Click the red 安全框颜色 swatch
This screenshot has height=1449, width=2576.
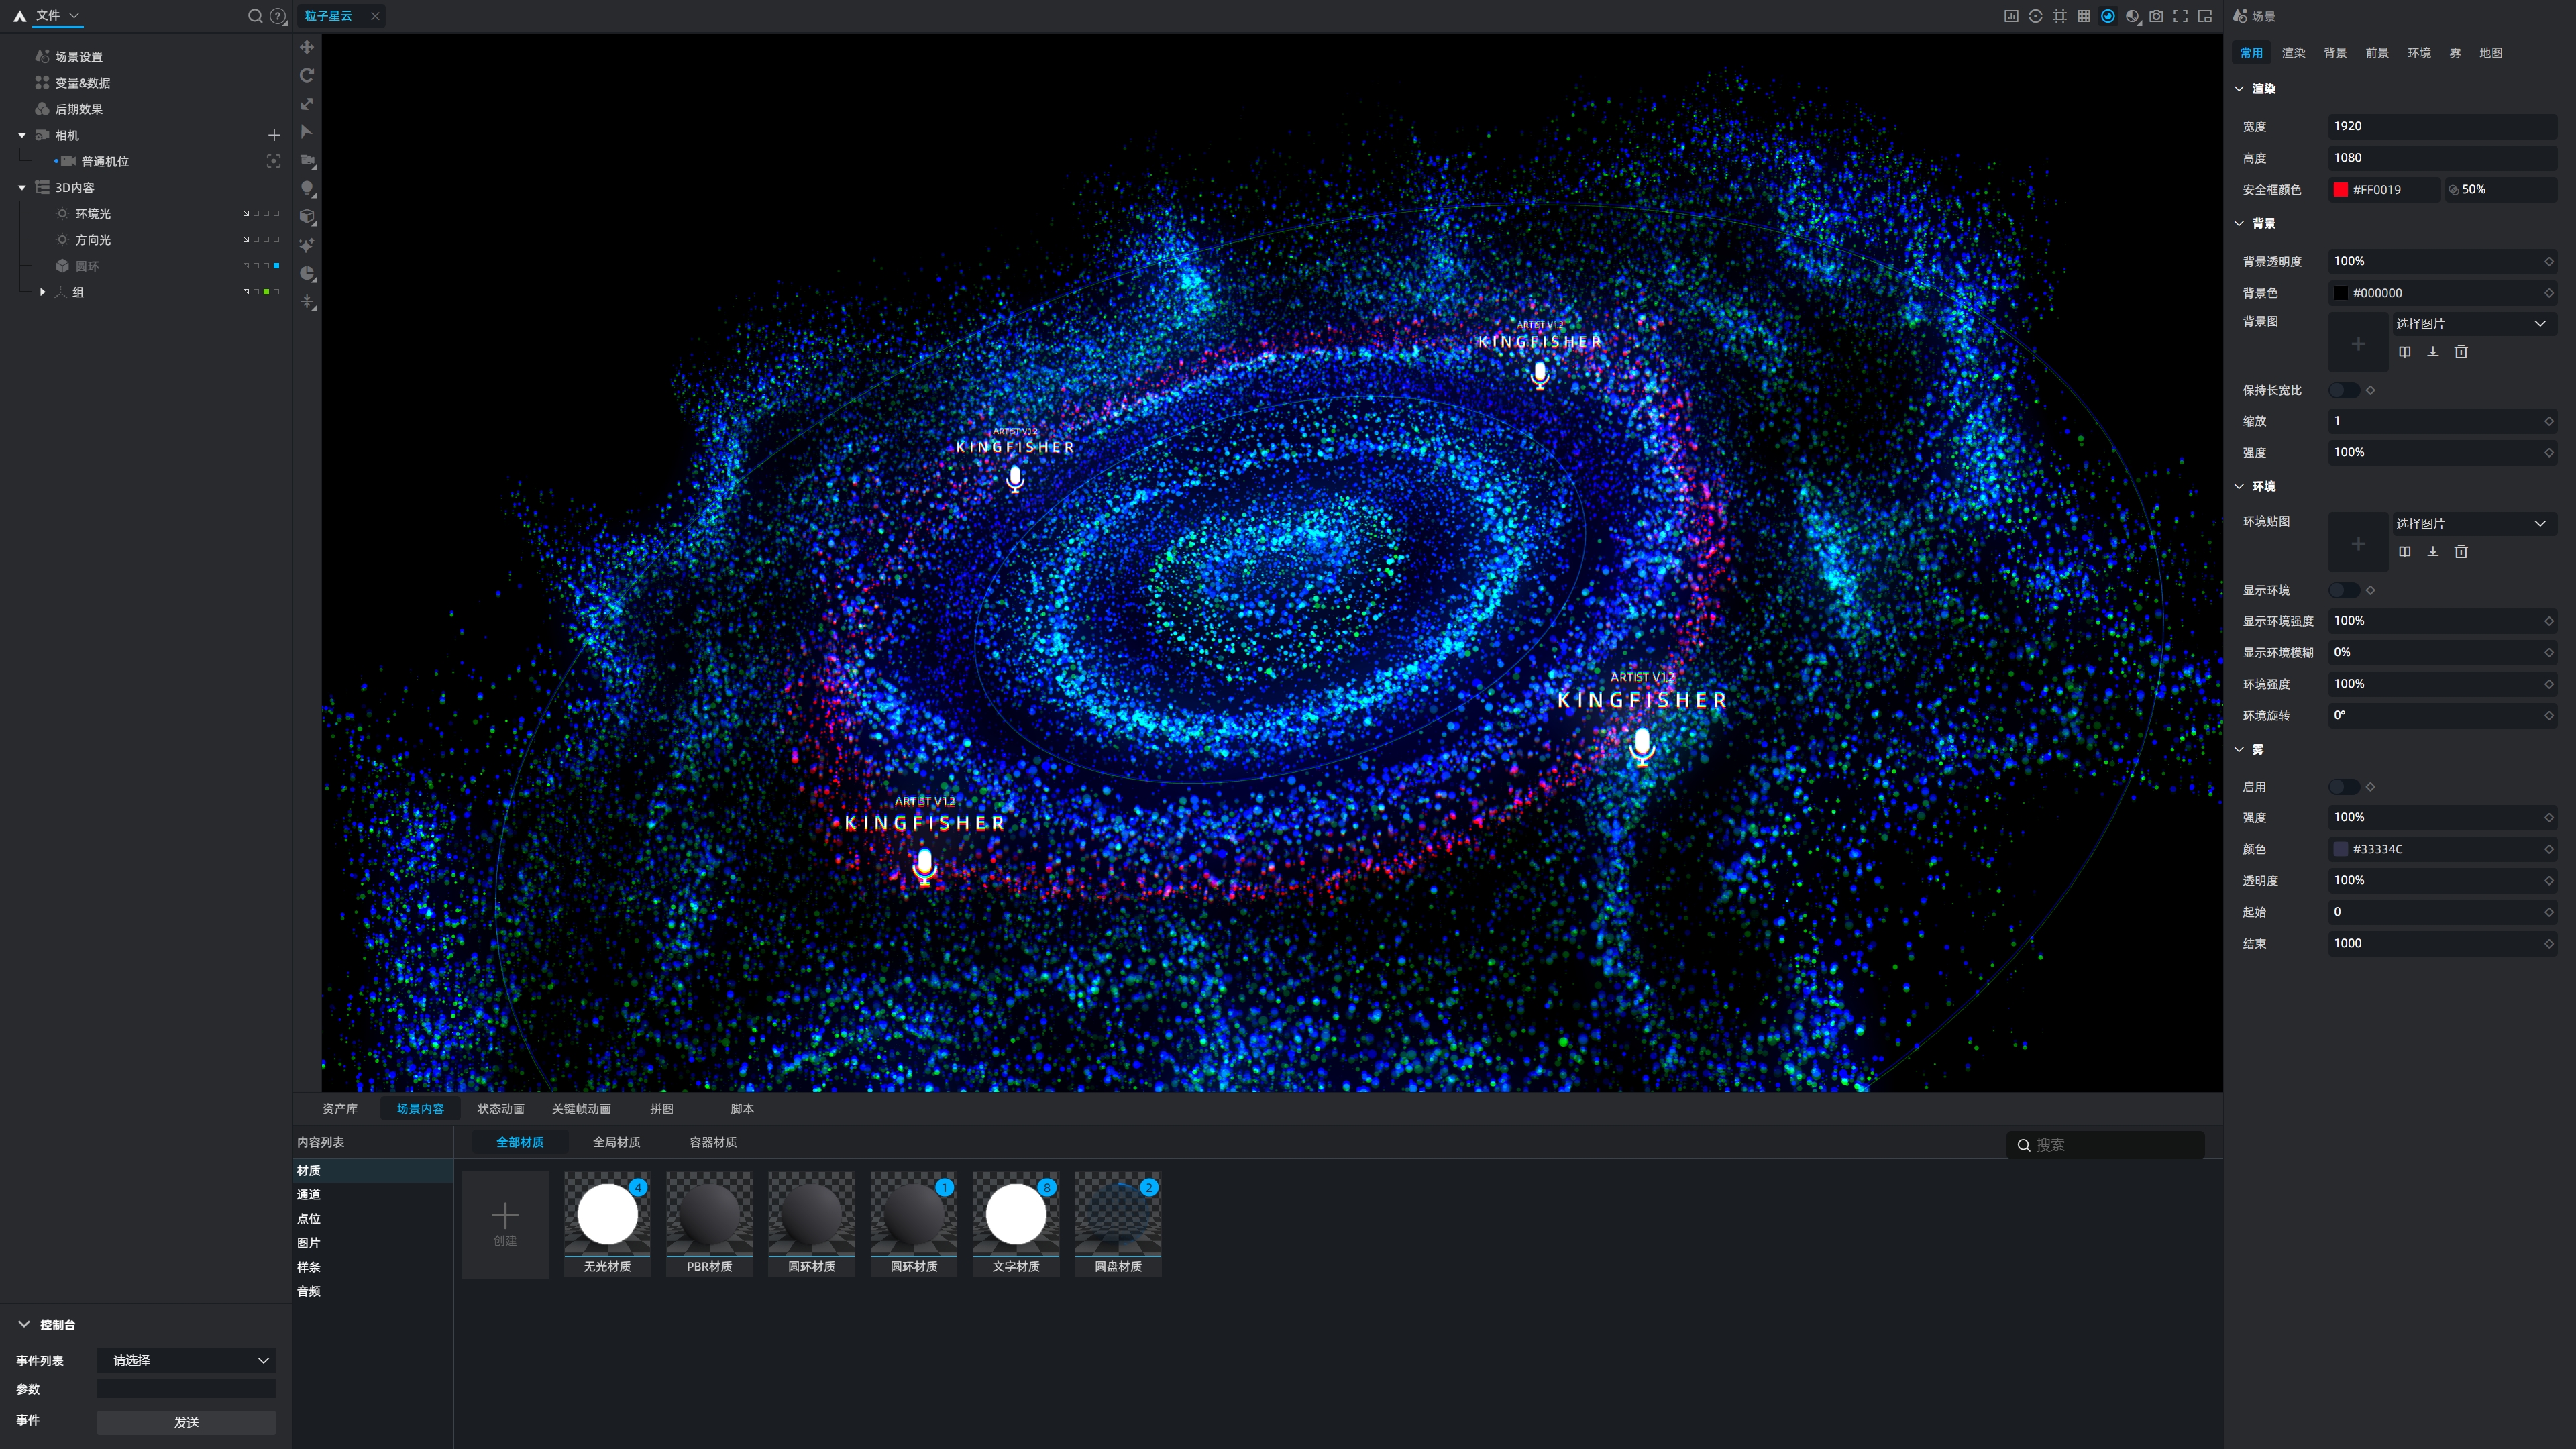2340,189
